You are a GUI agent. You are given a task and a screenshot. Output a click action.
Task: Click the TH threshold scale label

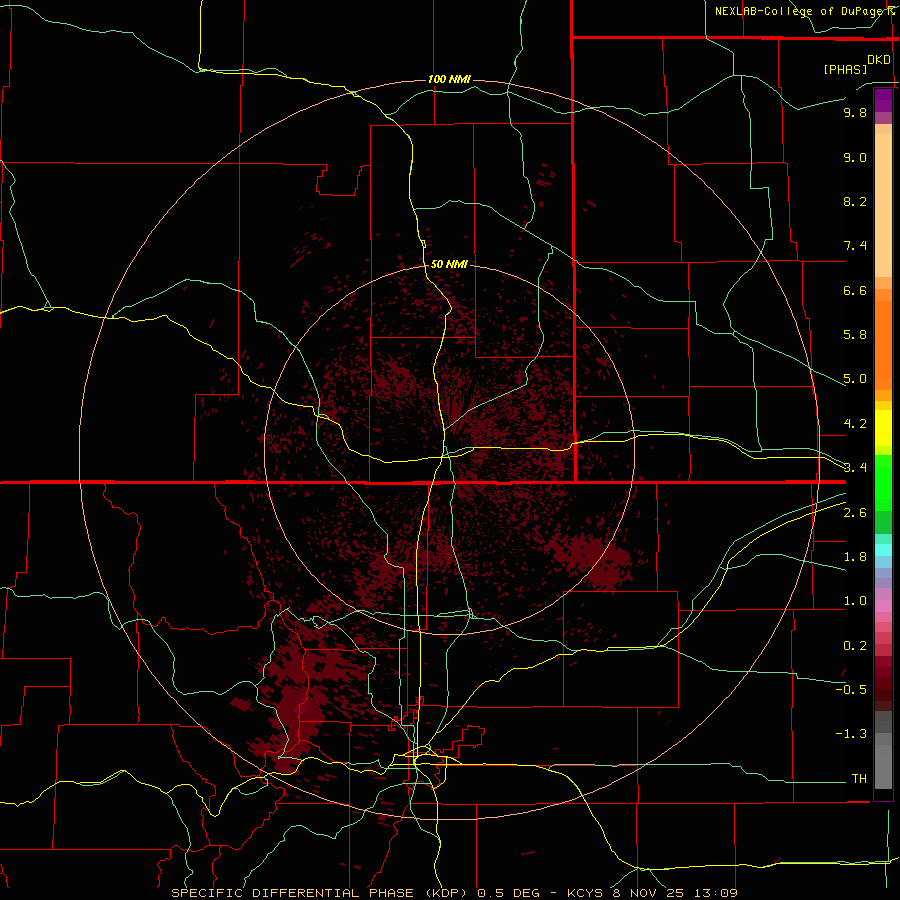point(859,778)
